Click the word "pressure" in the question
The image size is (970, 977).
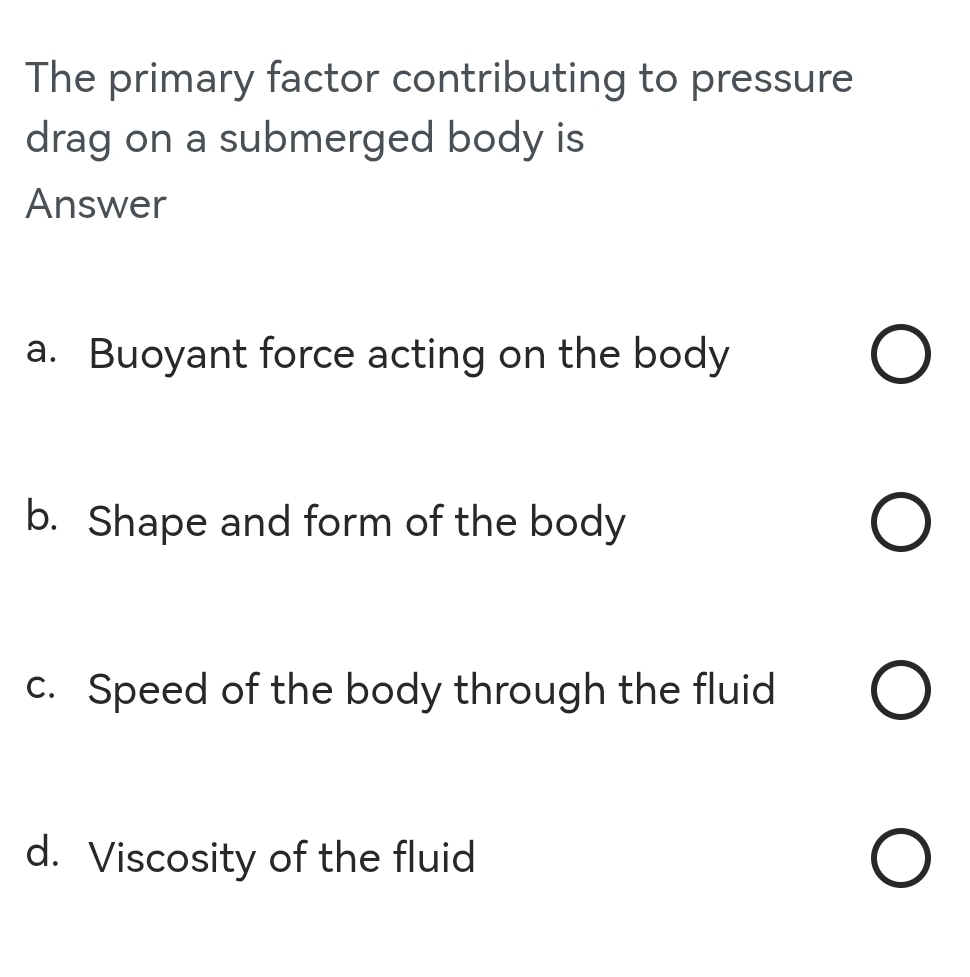pyautogui.click(x=771, y=81)
